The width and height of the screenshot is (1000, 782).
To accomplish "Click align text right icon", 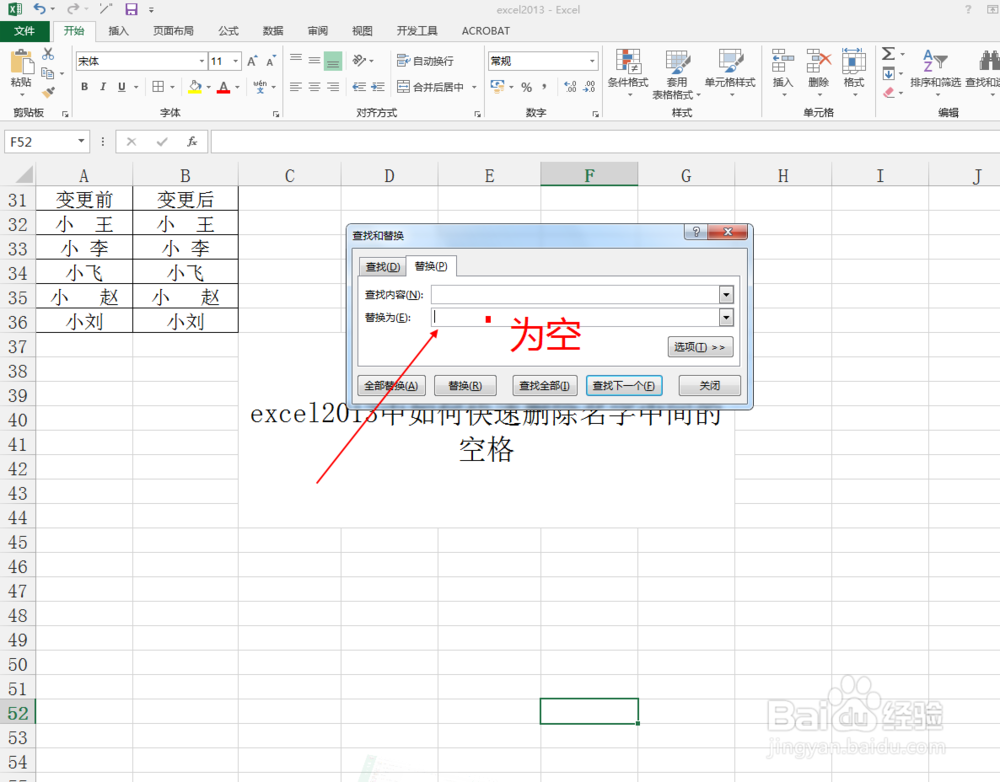I will (x=333, y=87).
